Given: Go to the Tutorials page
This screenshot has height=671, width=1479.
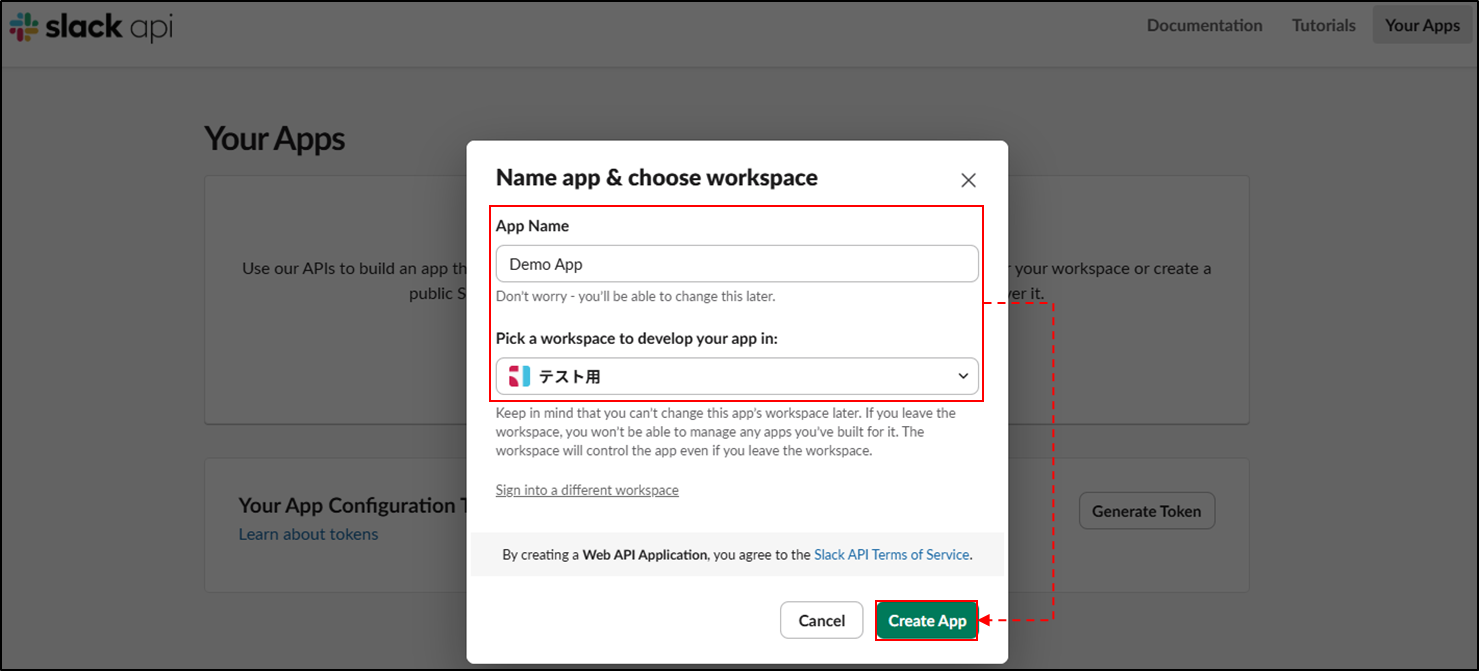Looking at the screenshot, I should 1323,25.
